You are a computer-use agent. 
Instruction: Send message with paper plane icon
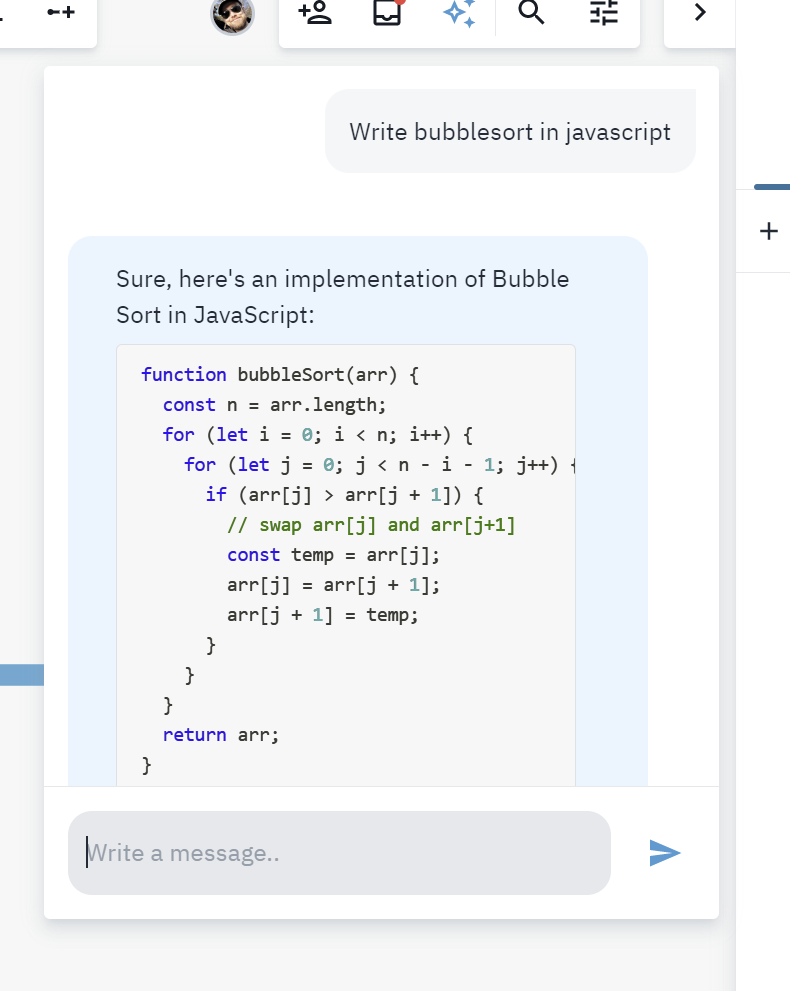665,853
